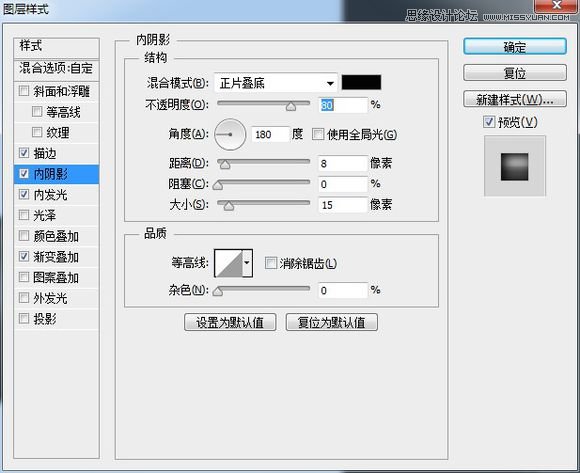Screen dimensions: 580x473
Task: Select 混合选项:自定 in the styles list
Action: [57, 69]
